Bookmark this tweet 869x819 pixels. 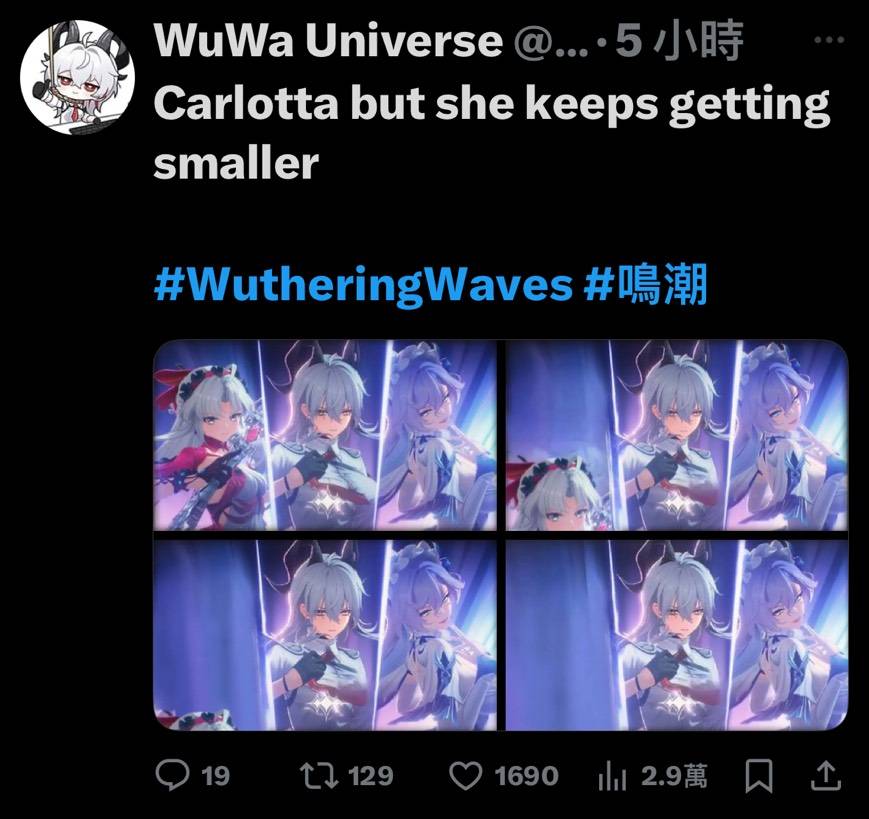(x=759, y=776)
